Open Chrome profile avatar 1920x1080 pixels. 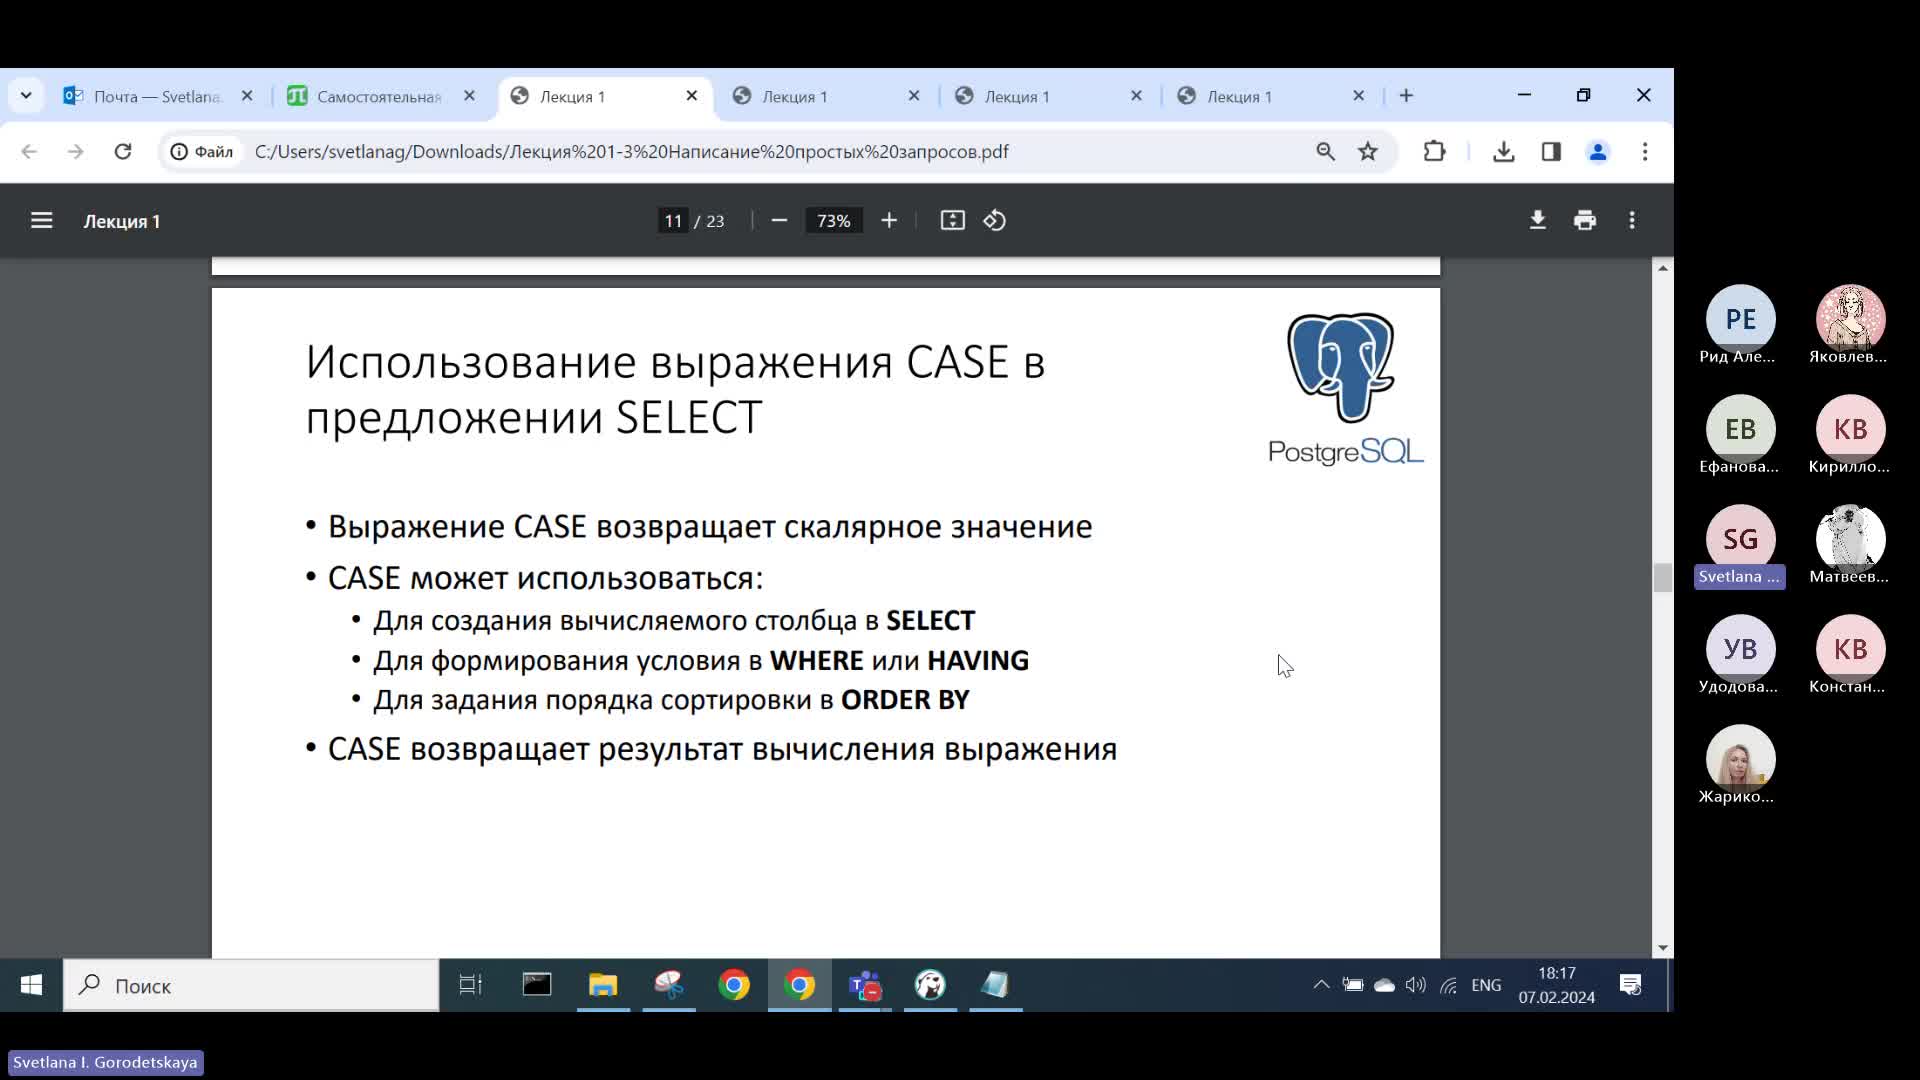point(1598,151)
